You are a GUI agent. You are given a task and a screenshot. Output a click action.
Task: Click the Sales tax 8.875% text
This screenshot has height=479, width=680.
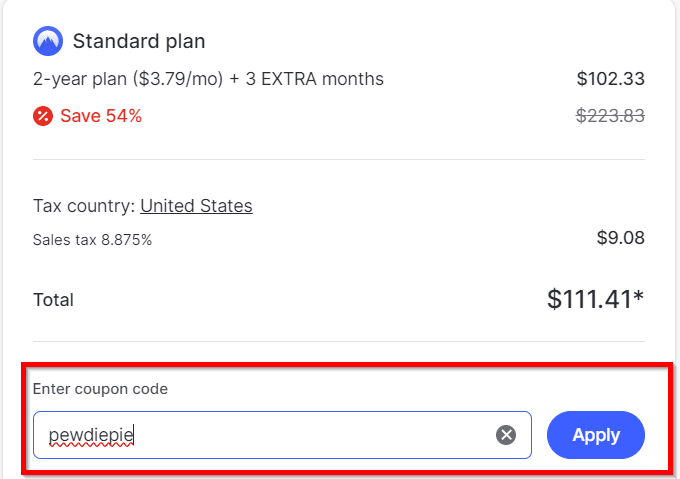(x=92, y=240)
